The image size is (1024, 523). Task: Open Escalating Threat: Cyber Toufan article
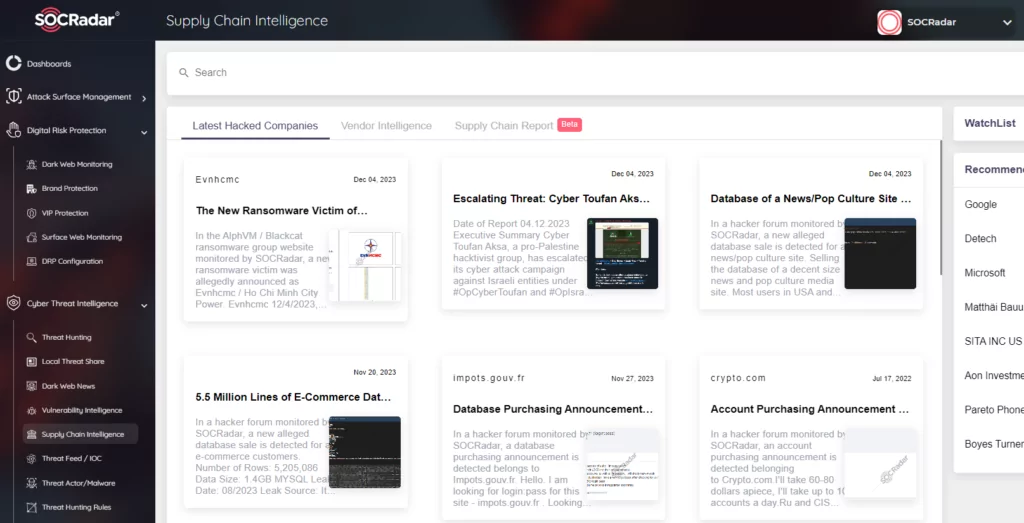tap(552, 198)
